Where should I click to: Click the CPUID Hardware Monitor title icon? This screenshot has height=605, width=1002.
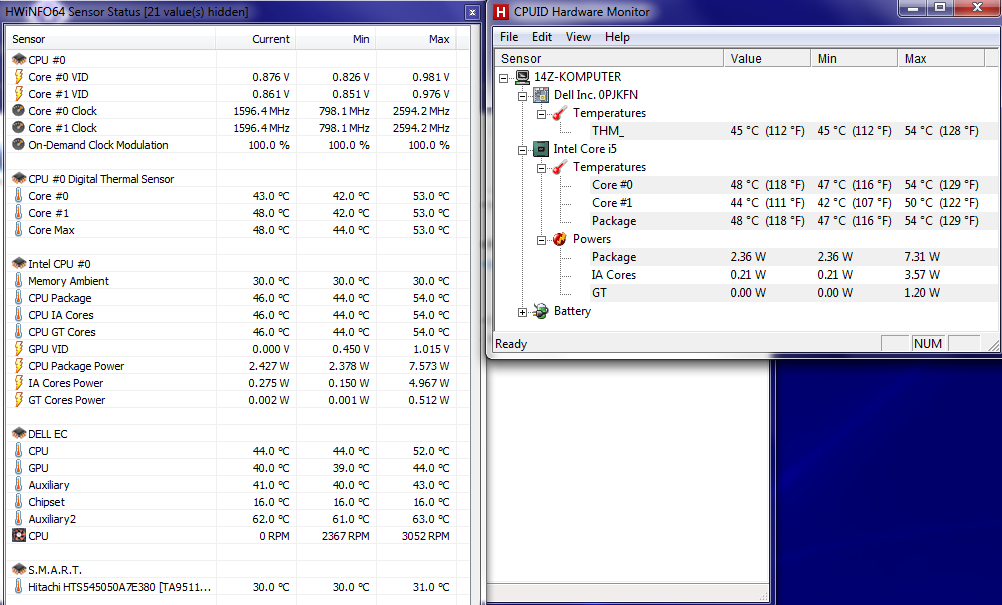point(502,11)
